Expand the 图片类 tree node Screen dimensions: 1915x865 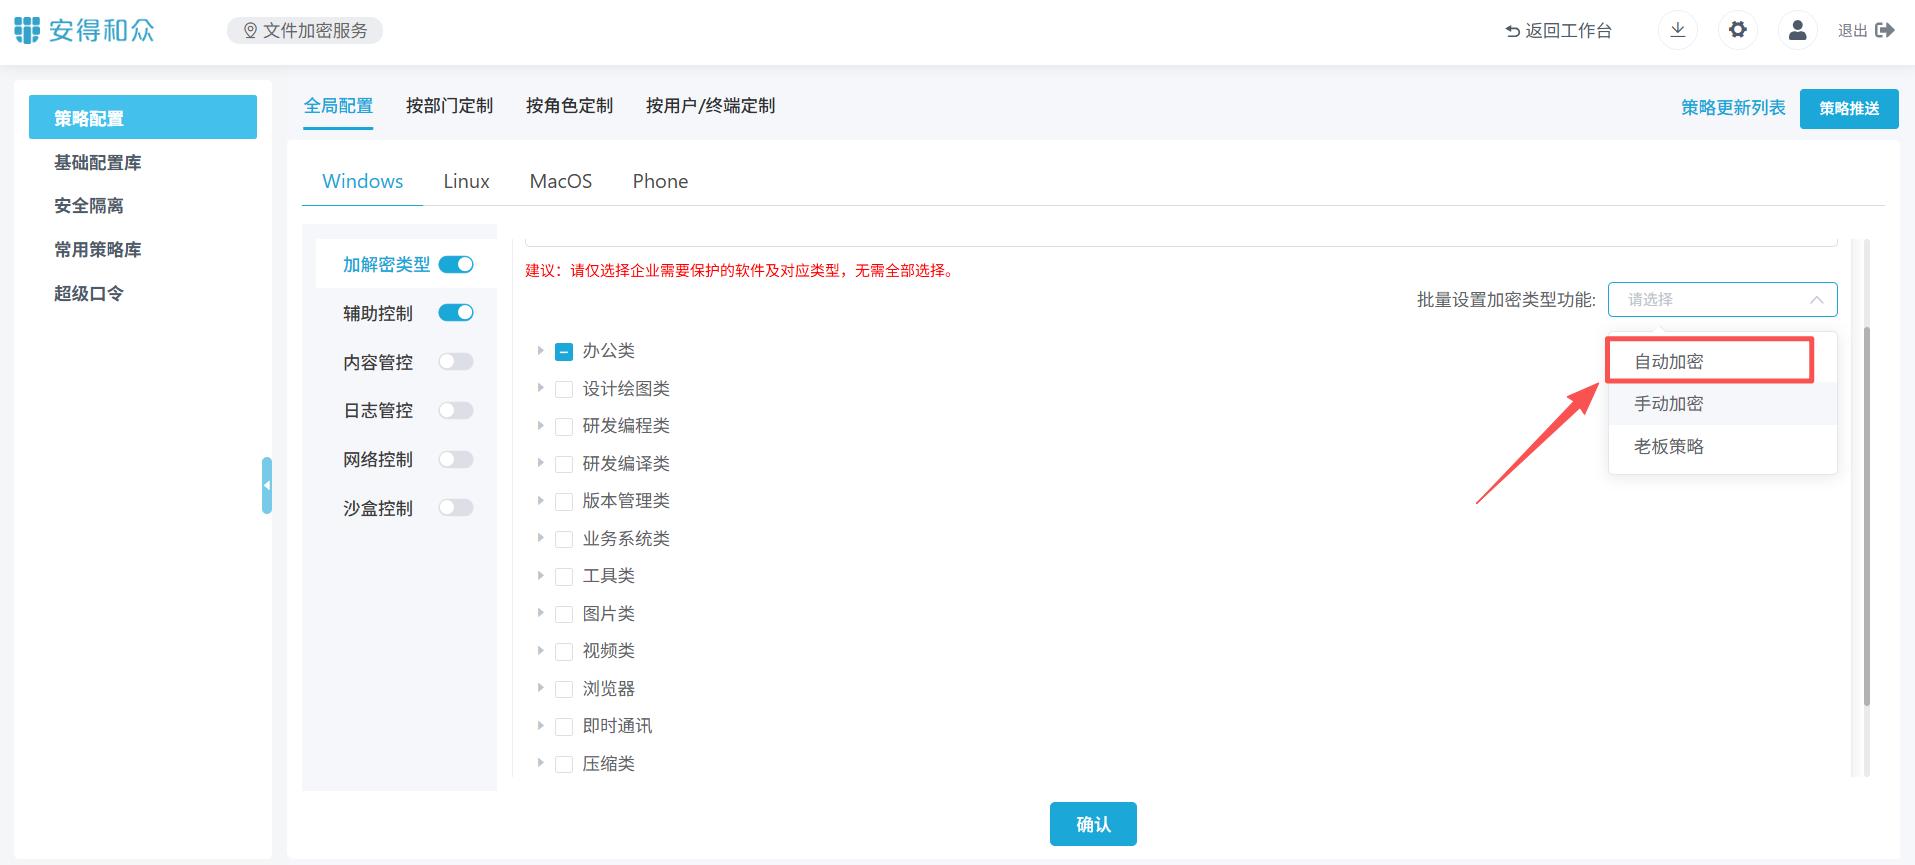(540, 613)
